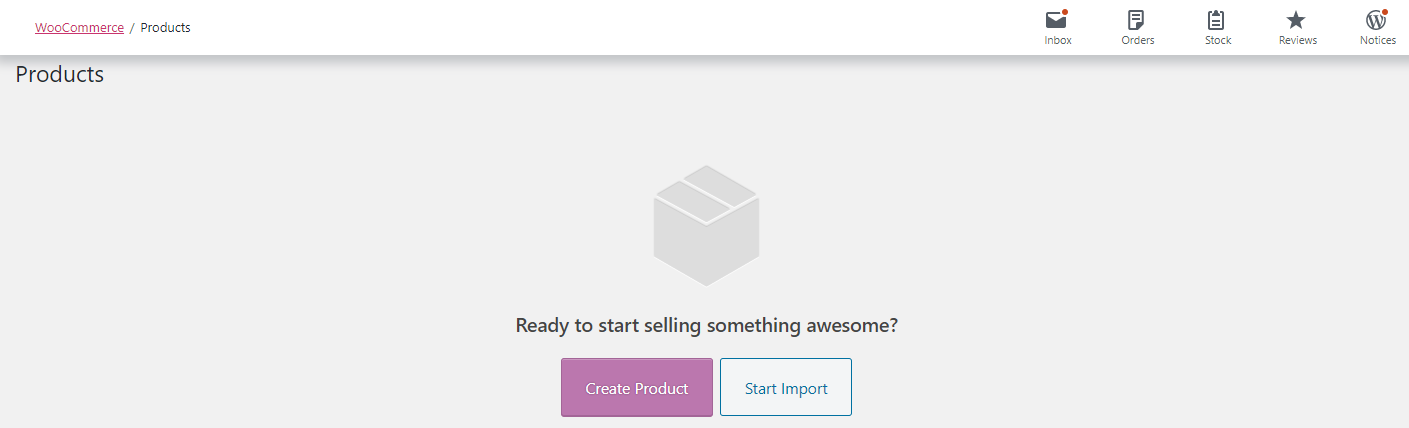This screenshot has width=1409, height=428.
Task: Open the Inbox envelope icon
Action: [x=1056, y=20]
